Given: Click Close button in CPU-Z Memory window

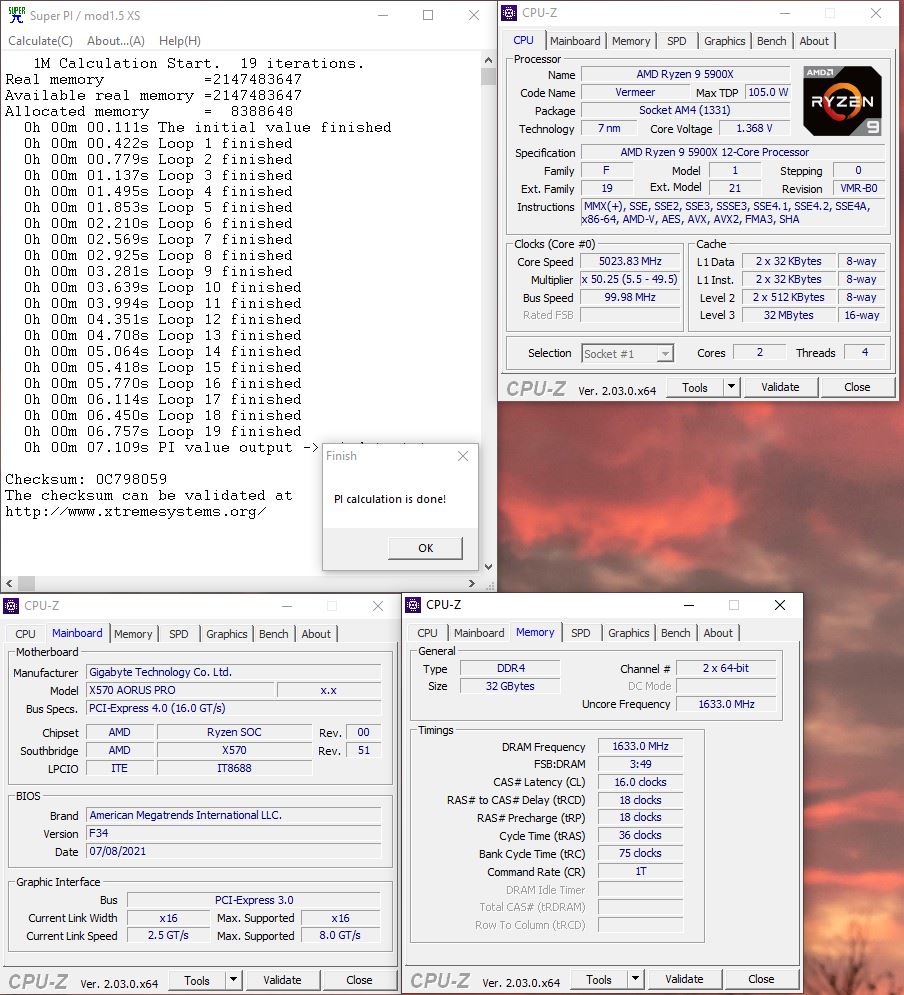Looking at the screenshot, I should pyautogui.click(x=761, y=979).
